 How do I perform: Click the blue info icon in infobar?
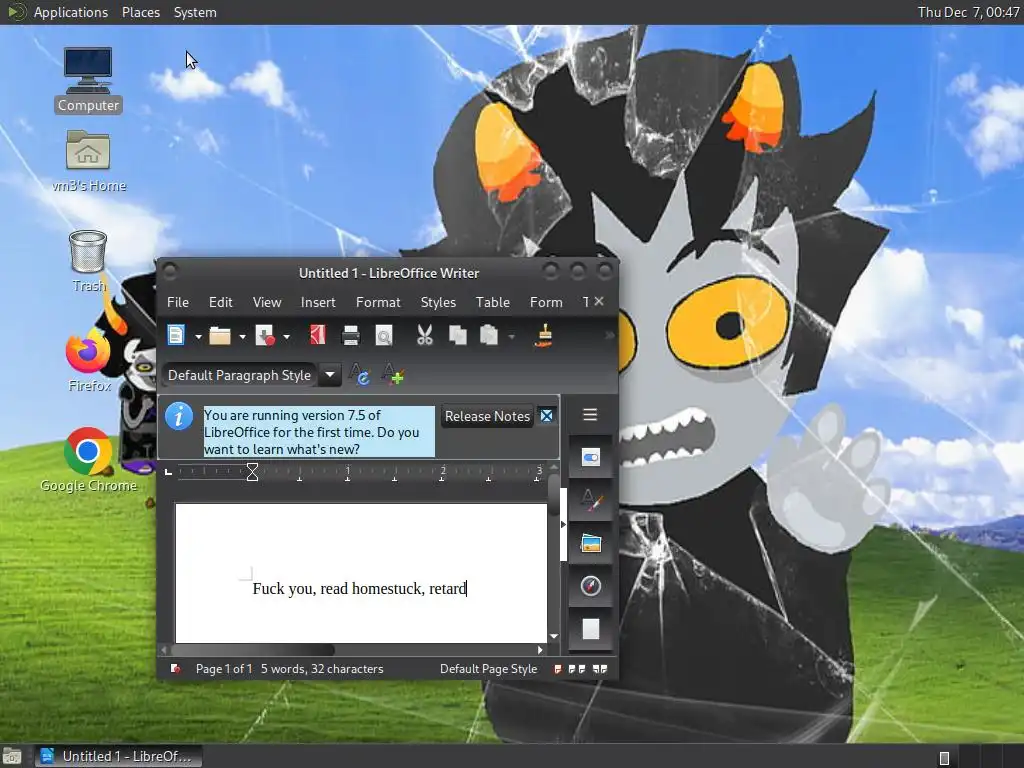[x=179, y=416]
